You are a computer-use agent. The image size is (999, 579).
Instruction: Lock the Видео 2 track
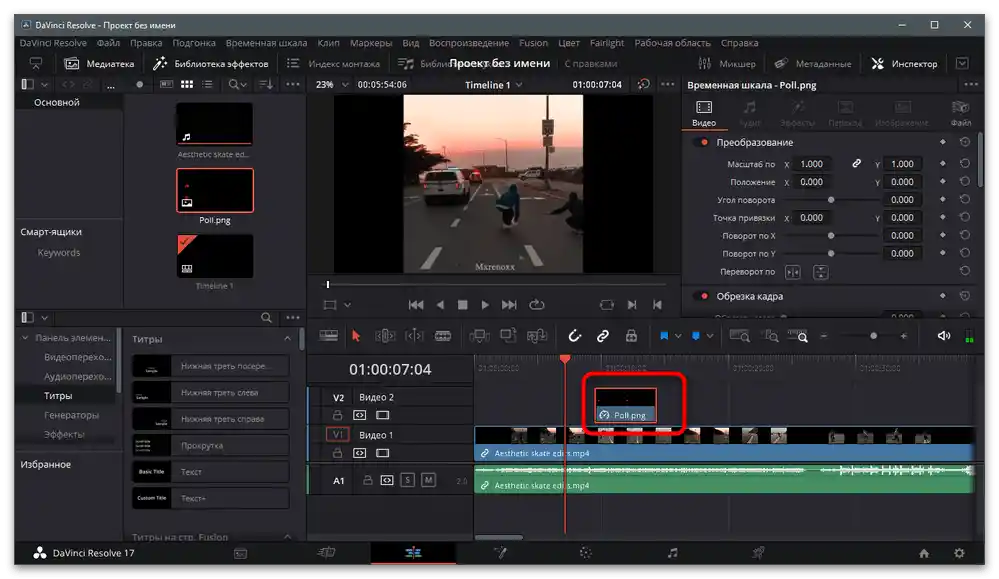coord(338,415)
